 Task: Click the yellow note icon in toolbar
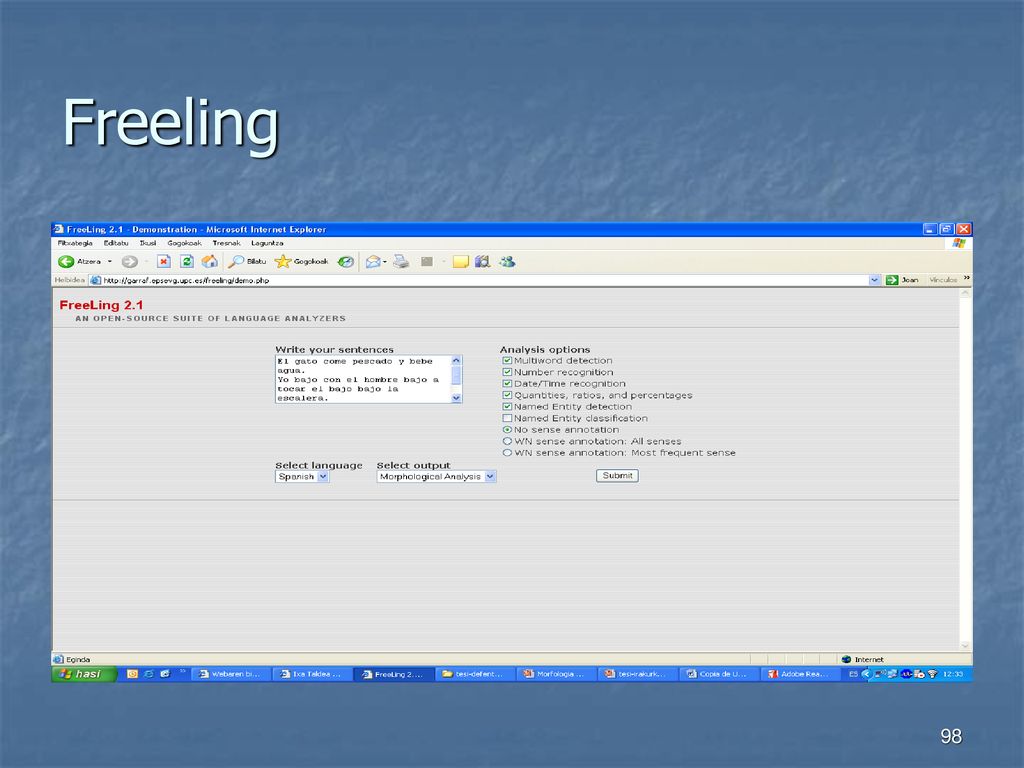[460, 262]
